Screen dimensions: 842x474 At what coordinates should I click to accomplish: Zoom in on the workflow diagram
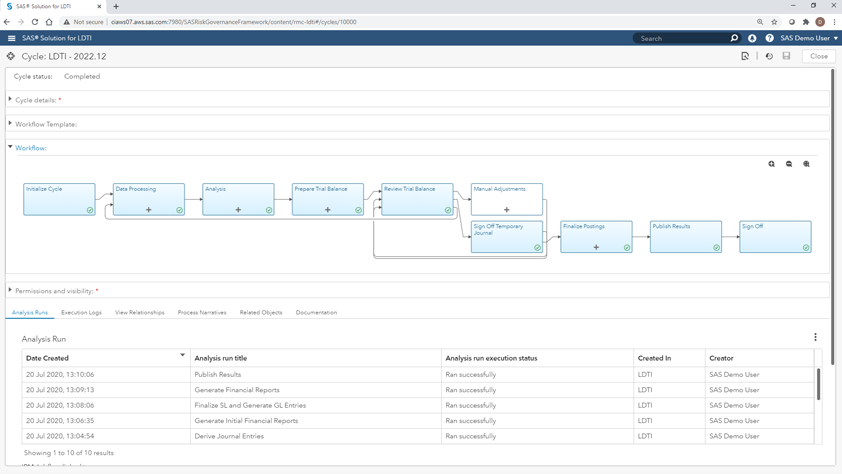click(x=772, y=164)
